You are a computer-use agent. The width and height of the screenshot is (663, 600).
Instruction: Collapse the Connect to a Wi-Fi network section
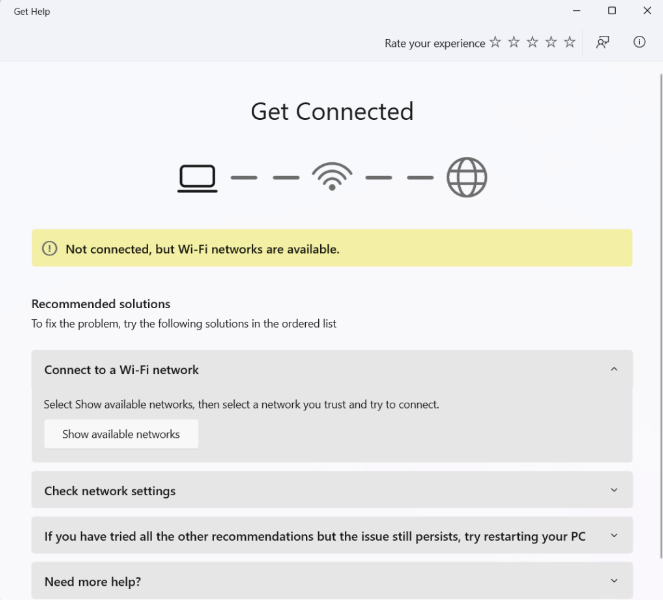pyautogui.click(x=614, y=370)
